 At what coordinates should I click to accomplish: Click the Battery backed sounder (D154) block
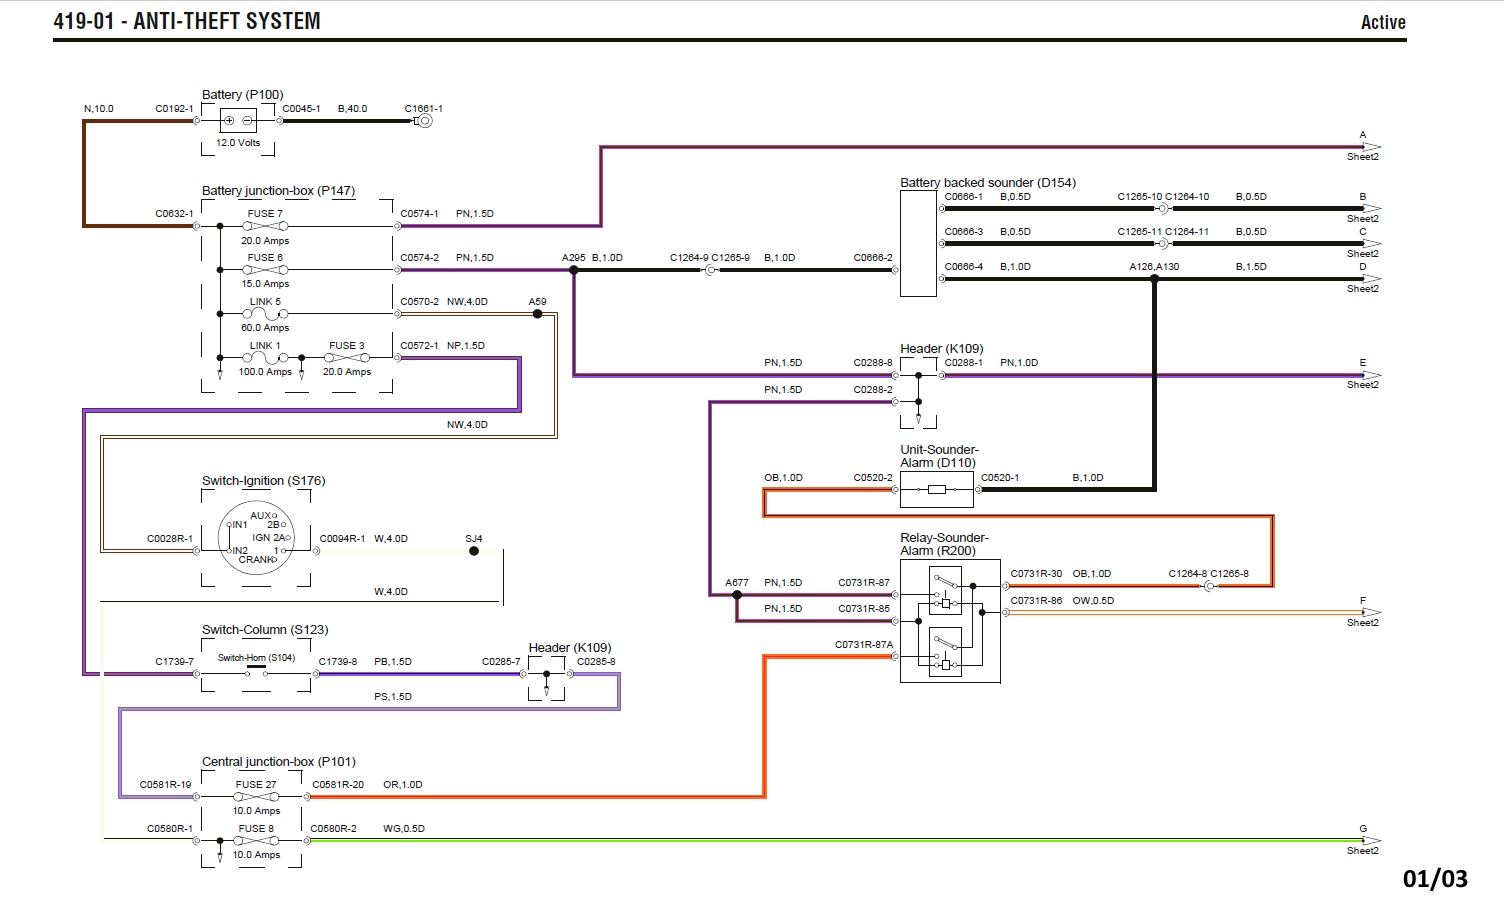click(918, 243)
